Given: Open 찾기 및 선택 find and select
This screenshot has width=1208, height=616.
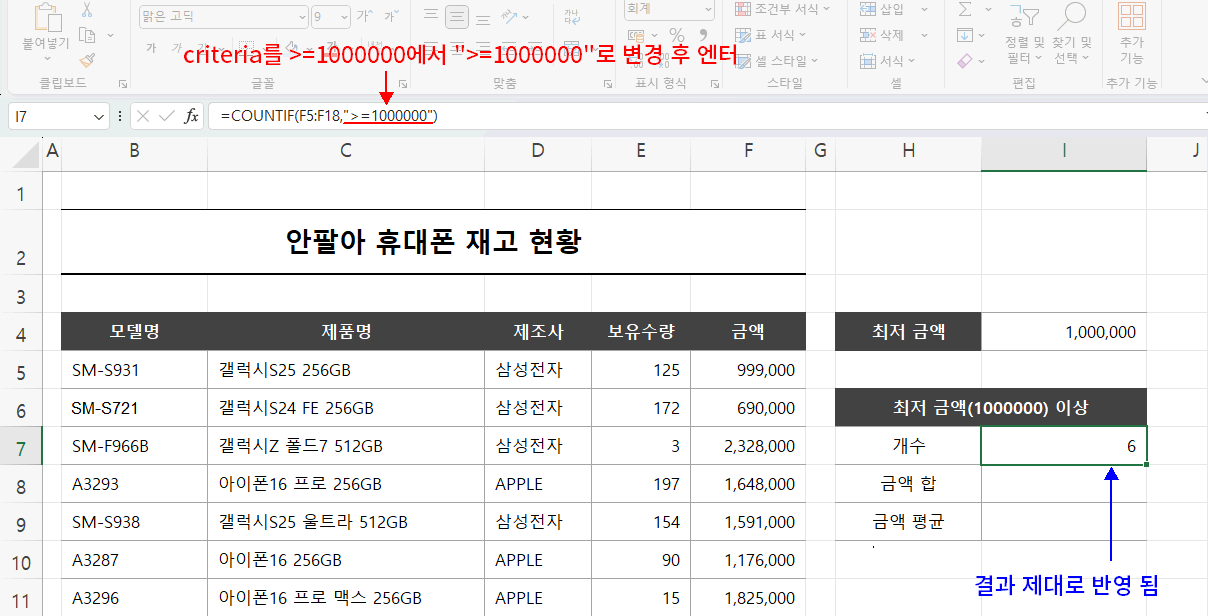Looking at the screenshot, I should pos(1072,34).
